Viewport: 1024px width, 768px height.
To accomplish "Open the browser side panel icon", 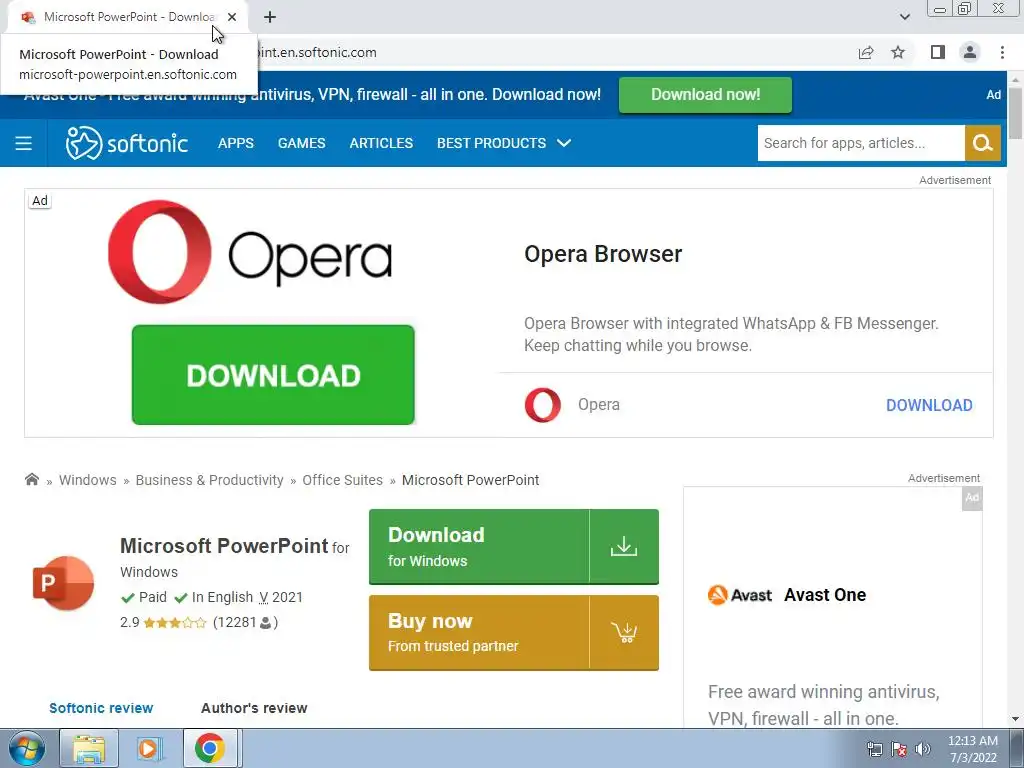I will tap(938, 52).
